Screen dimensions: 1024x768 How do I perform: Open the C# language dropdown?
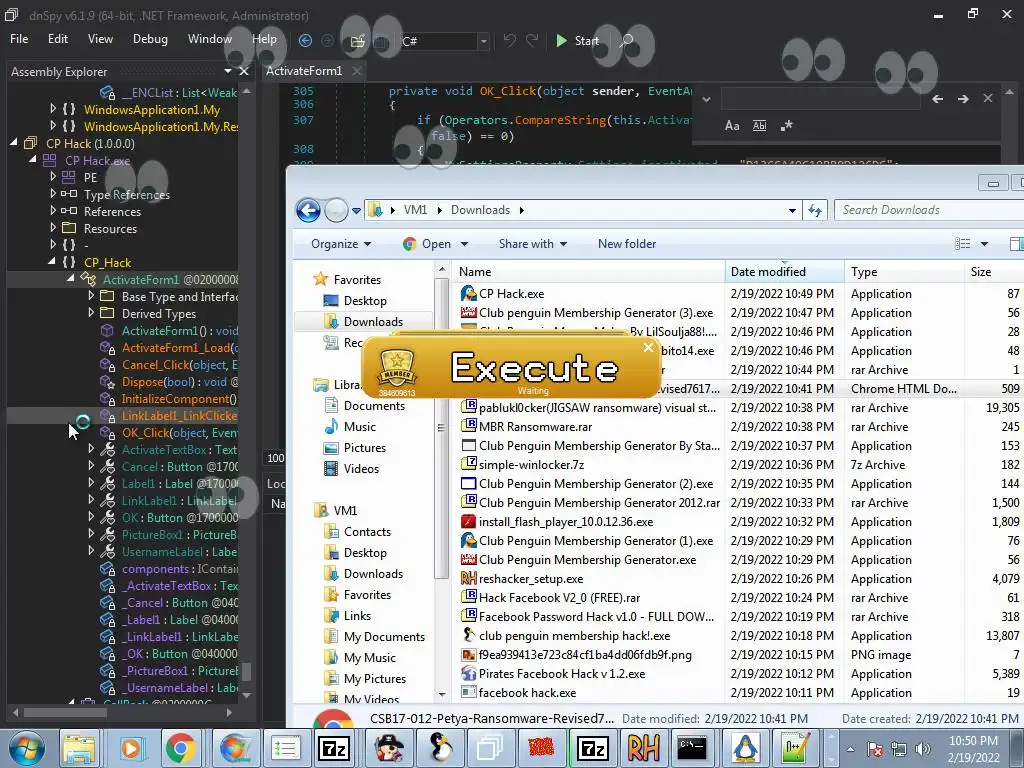click(483, 41)
